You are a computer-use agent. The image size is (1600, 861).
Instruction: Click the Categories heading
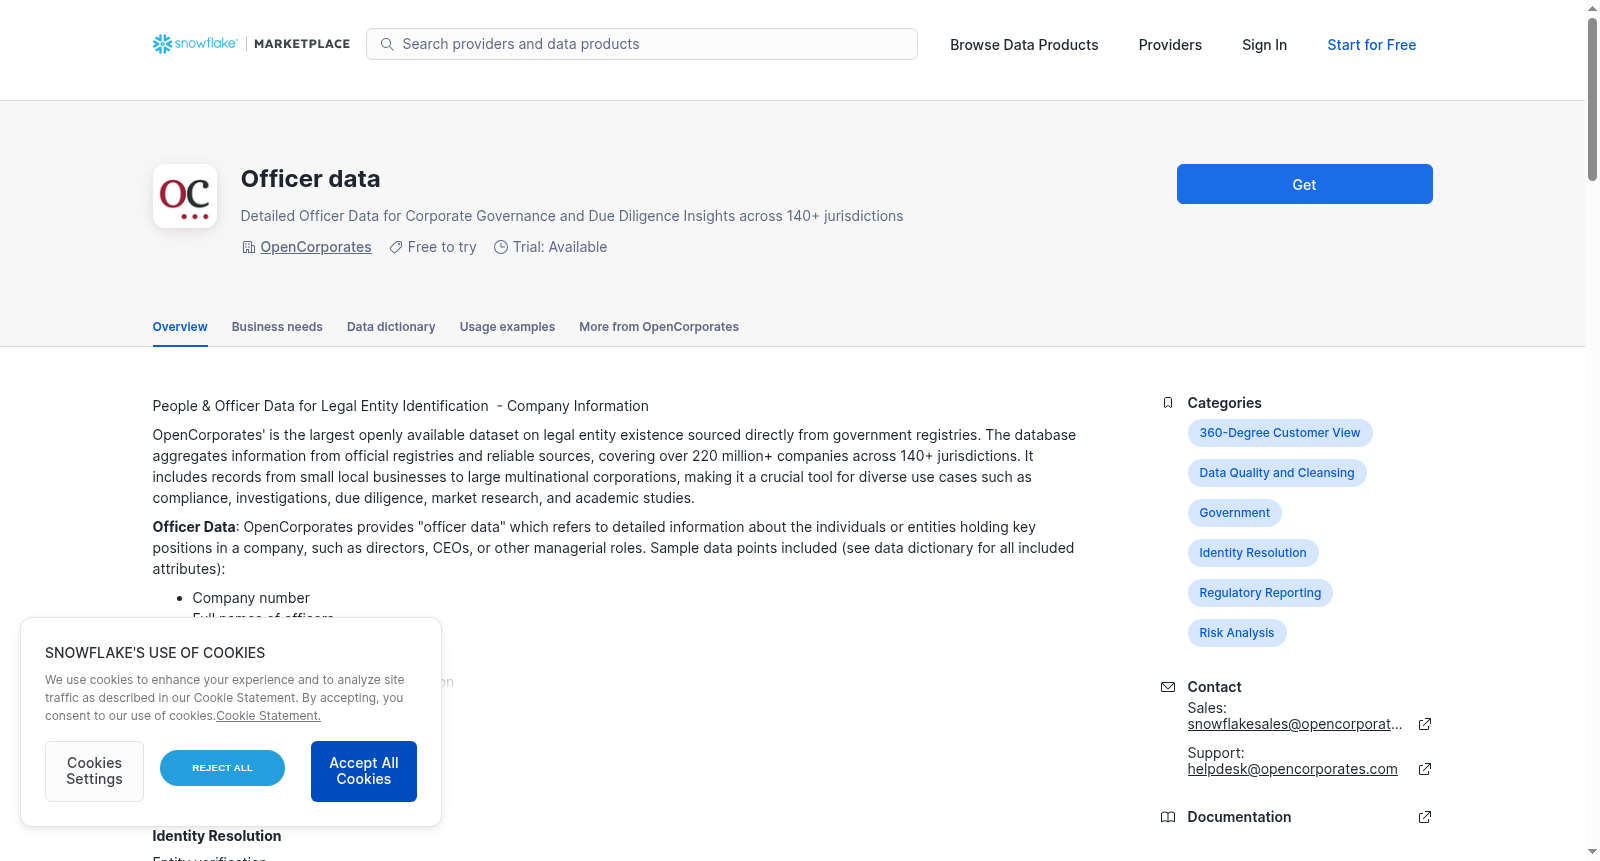[1224, 403]
